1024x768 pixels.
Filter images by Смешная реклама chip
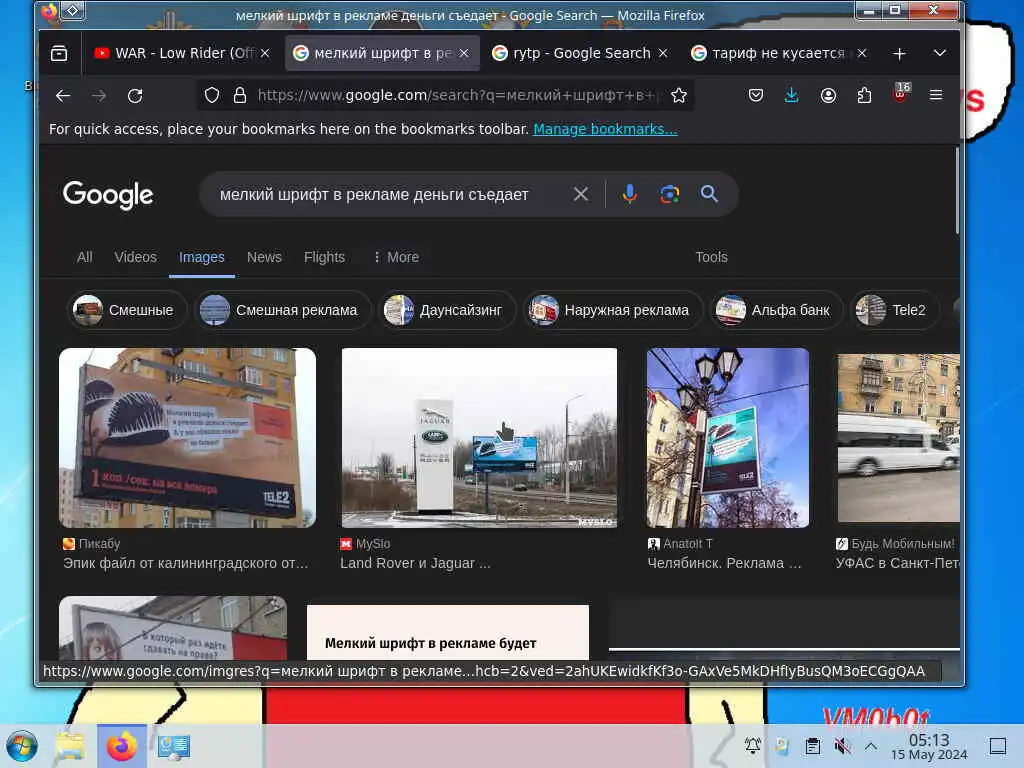click(x=281, y=310)
